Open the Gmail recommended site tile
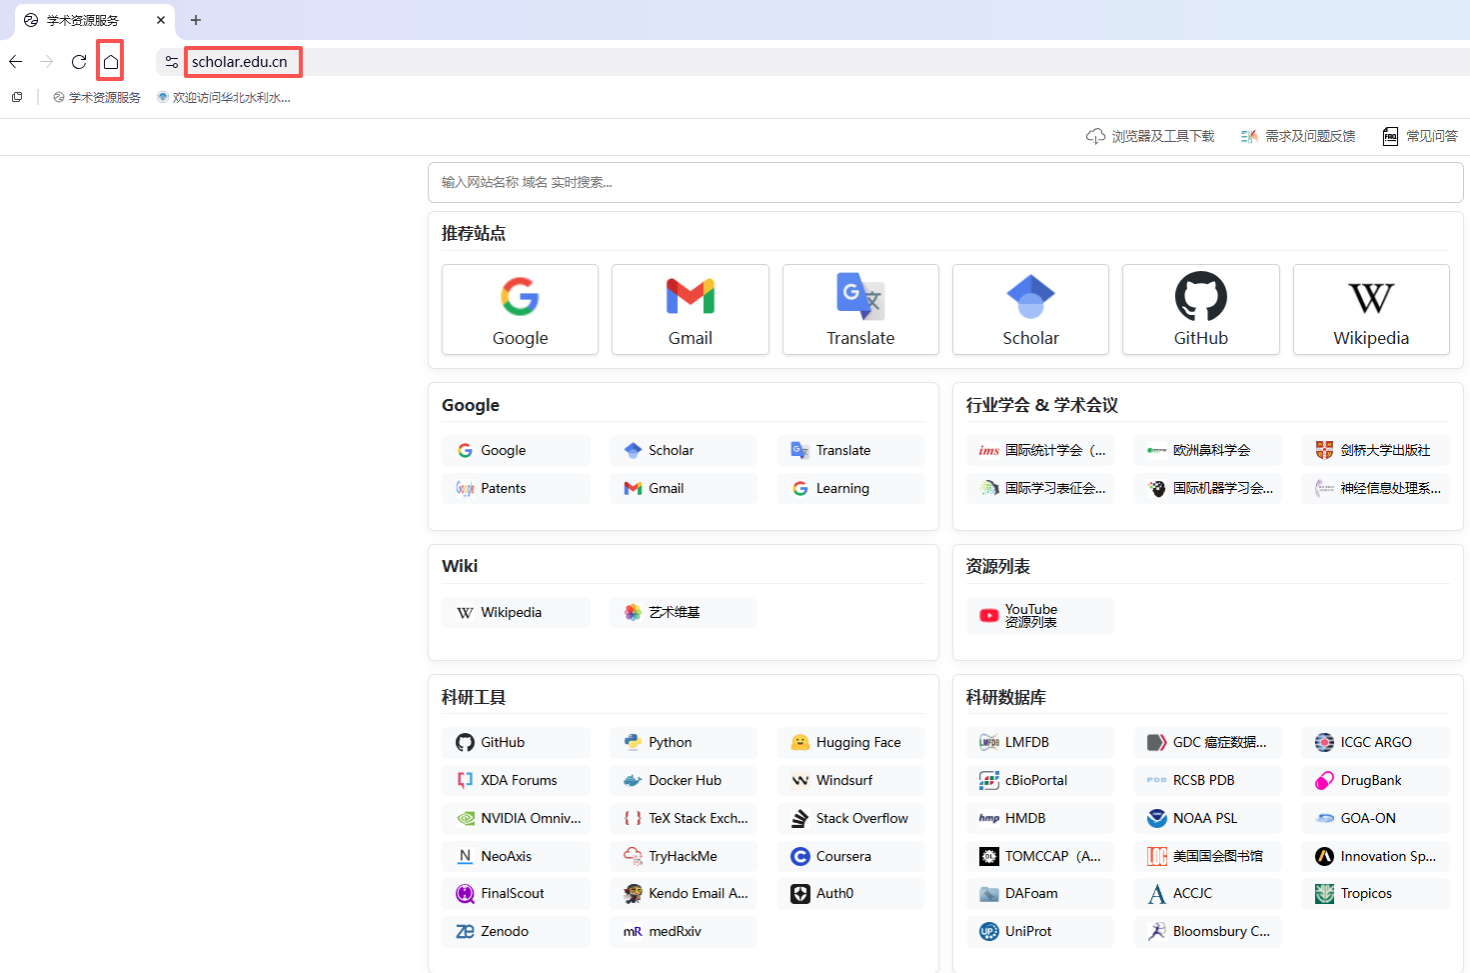Image resolution: width=1470 pixels, height=973 pixels. [x=690, y=309]
